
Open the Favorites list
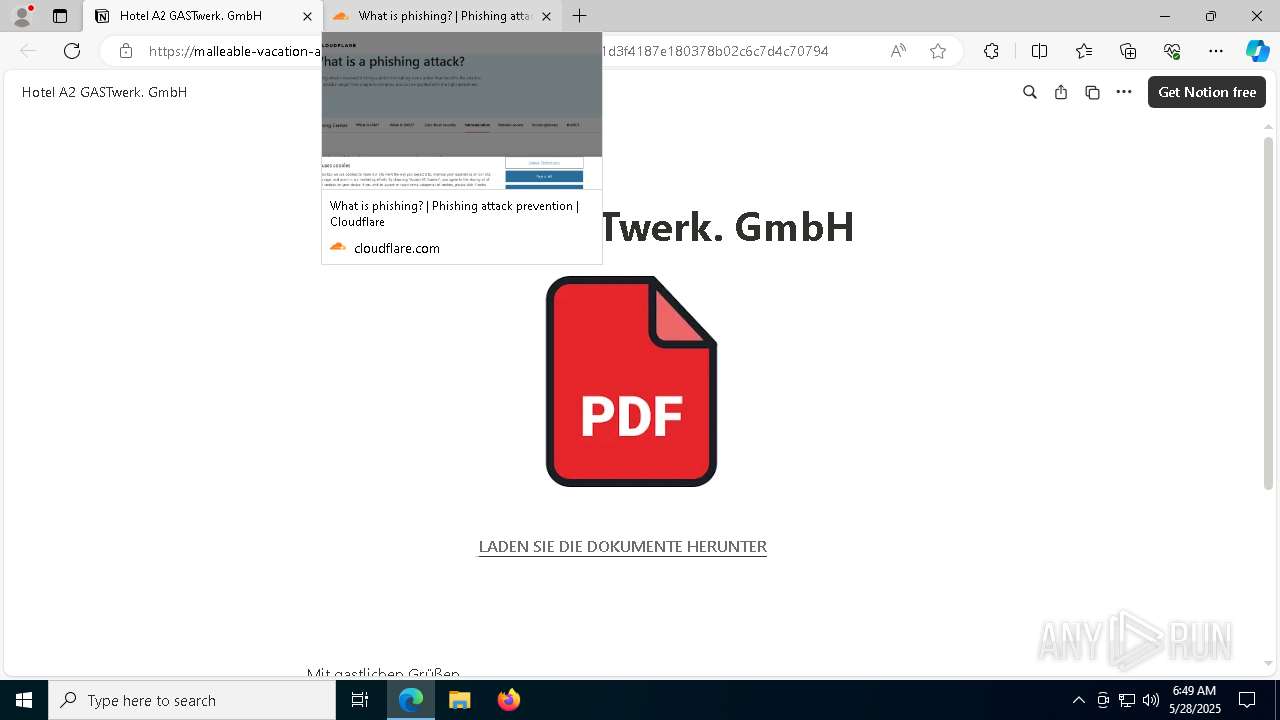(x=1084, y=51)
